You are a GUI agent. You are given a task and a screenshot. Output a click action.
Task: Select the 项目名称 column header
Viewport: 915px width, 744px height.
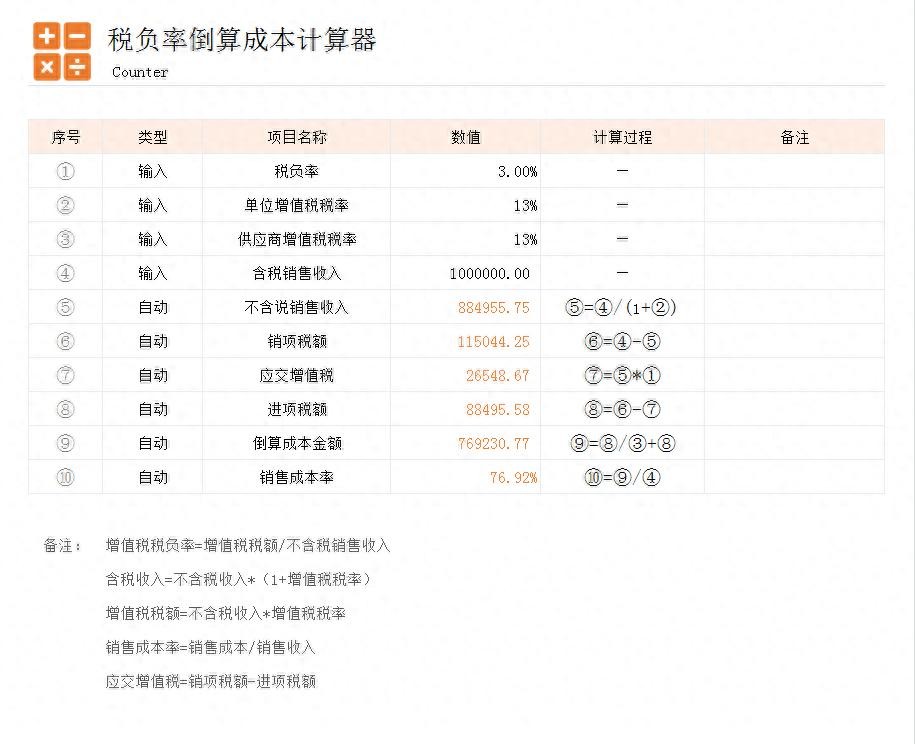pos(296,137)
